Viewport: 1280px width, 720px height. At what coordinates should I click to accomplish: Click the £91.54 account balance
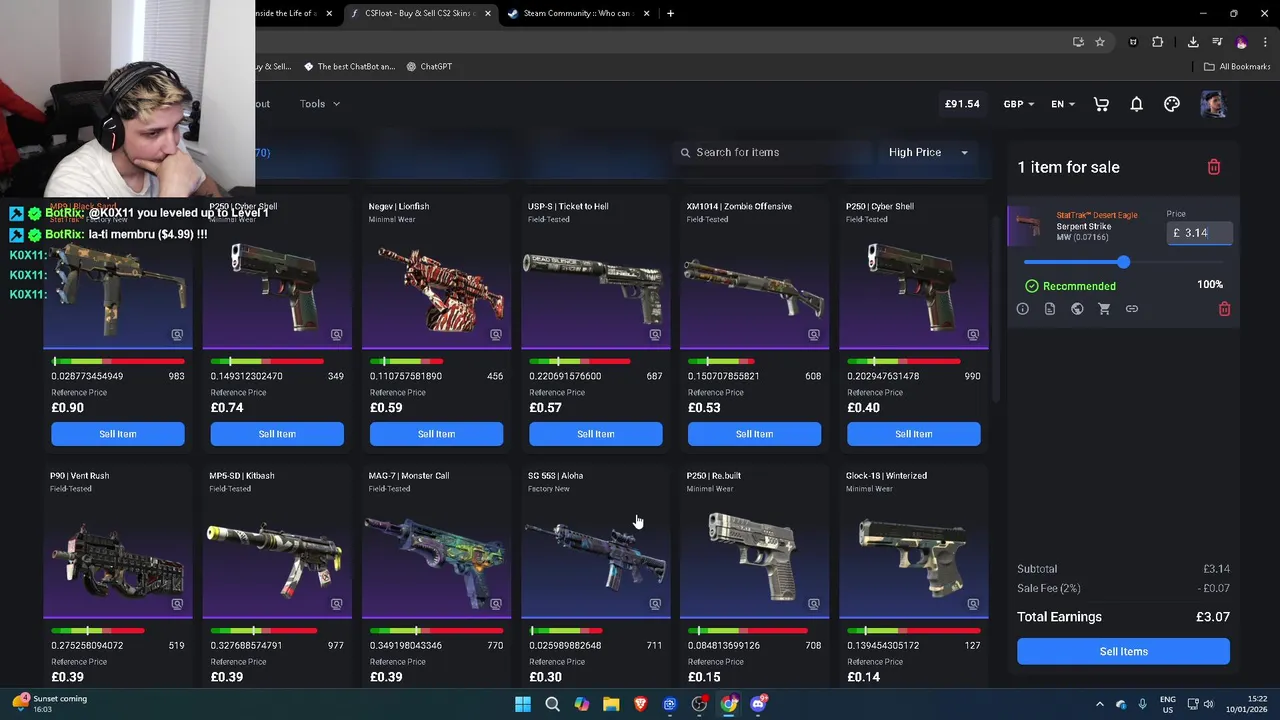(x=962, y=104)
